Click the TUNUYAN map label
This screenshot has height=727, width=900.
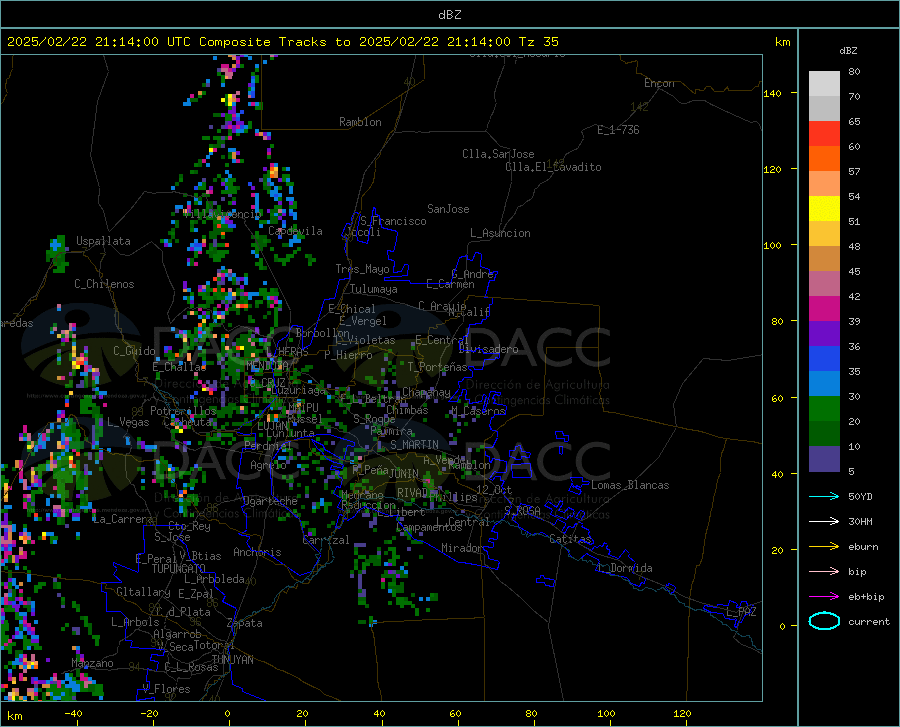pos(232,660)
